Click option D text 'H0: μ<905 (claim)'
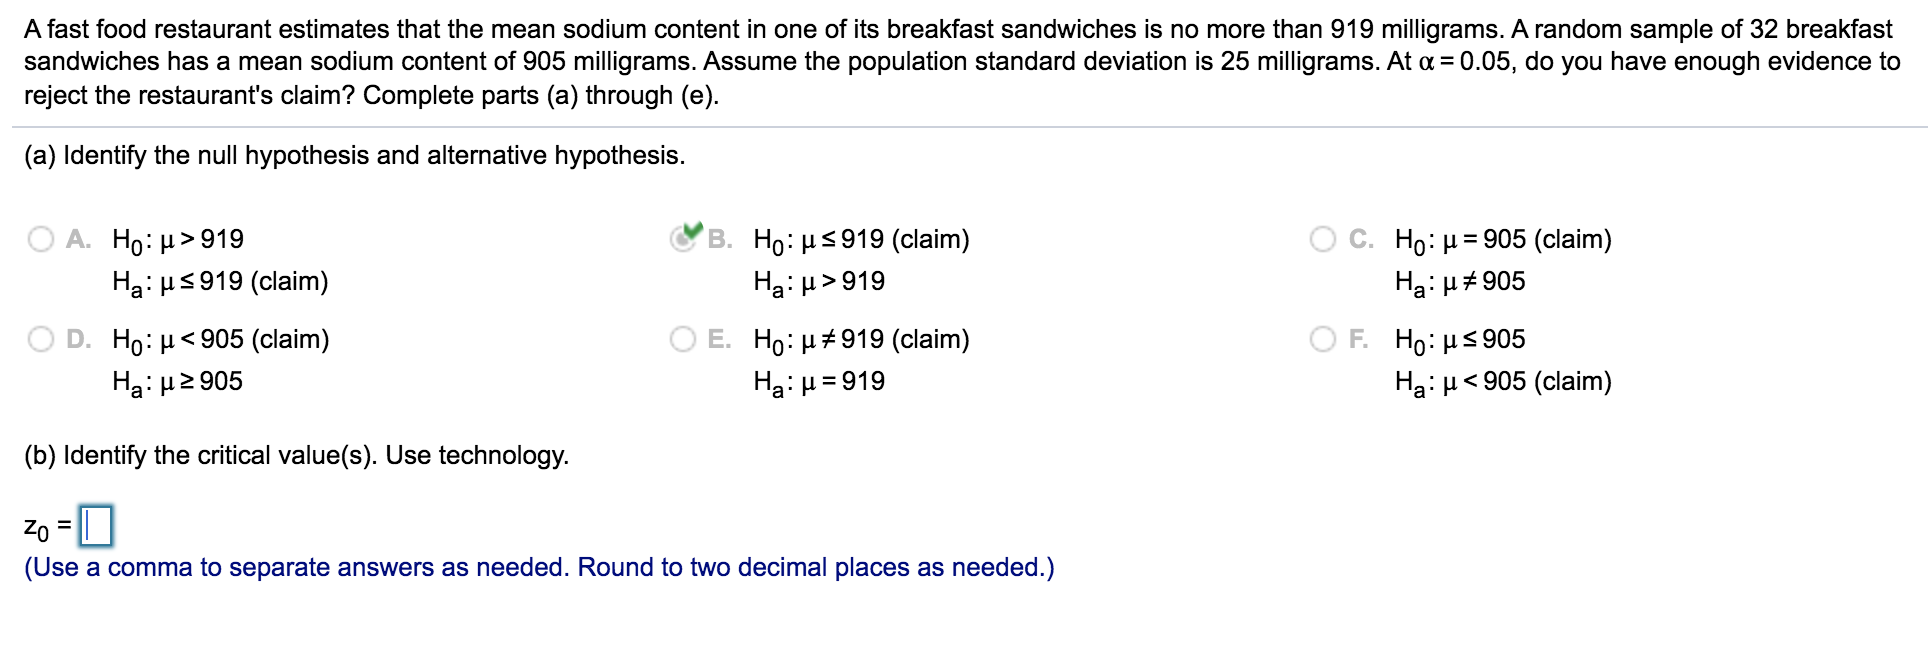The image size is (1928, 654). click(x=220, y=340)
